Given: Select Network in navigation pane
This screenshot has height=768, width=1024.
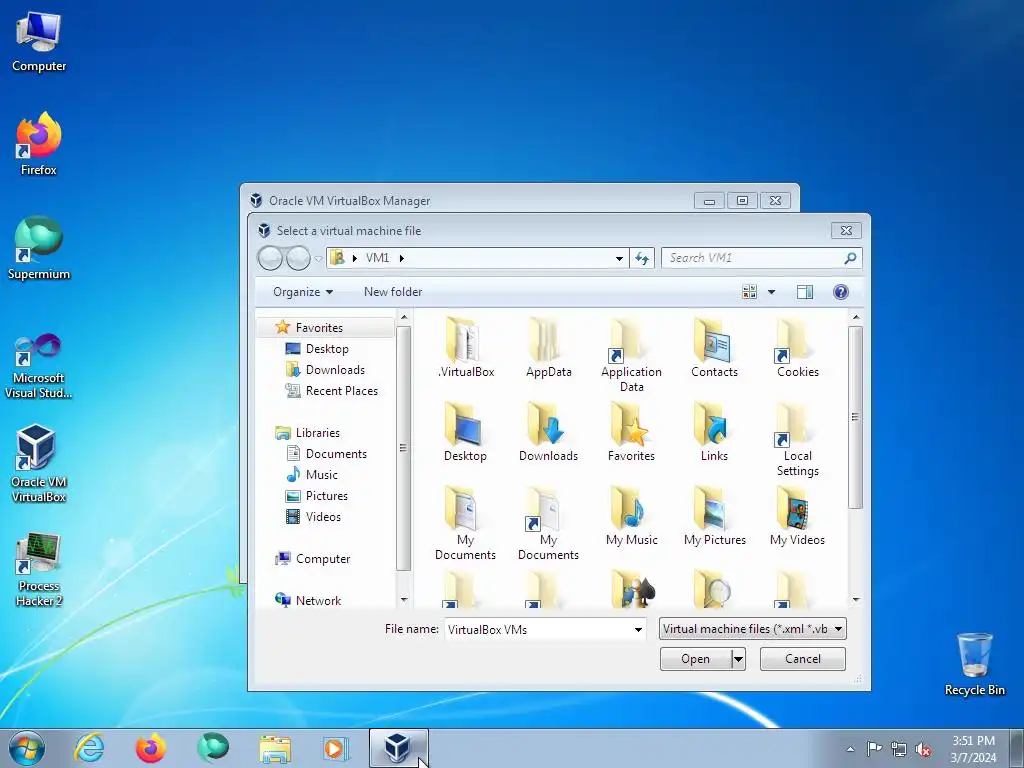Looking at the screenshot, I should point(317,600).
